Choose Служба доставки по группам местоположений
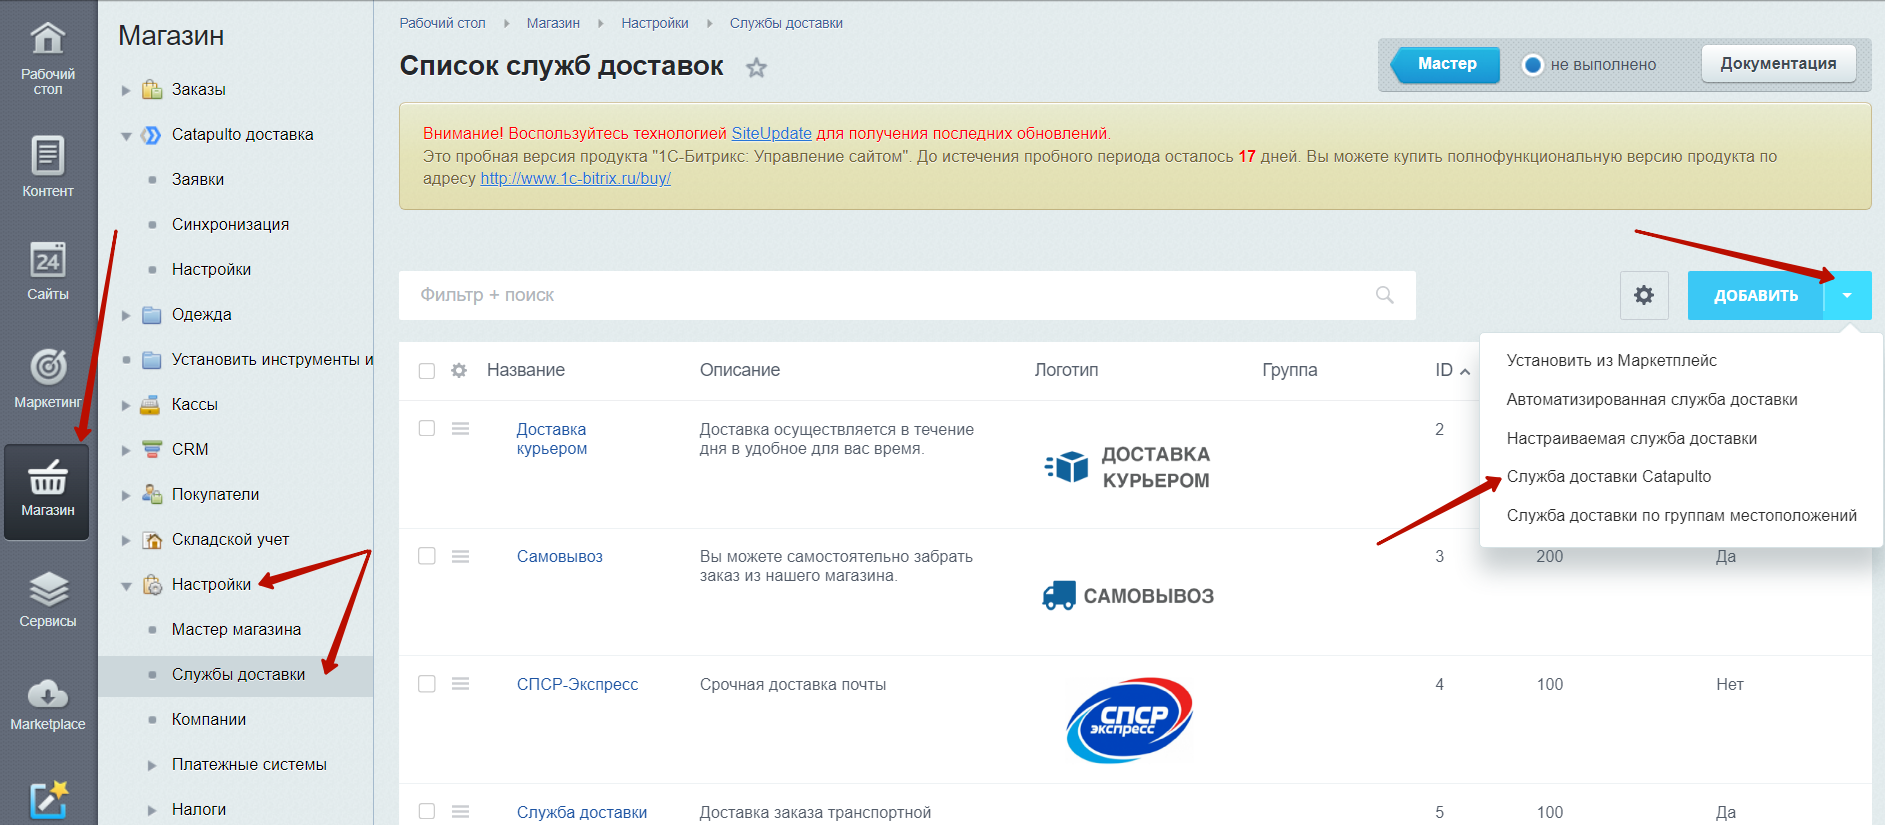The height and width of the screenshot is (825, 1885). (x=1682, y=515)
